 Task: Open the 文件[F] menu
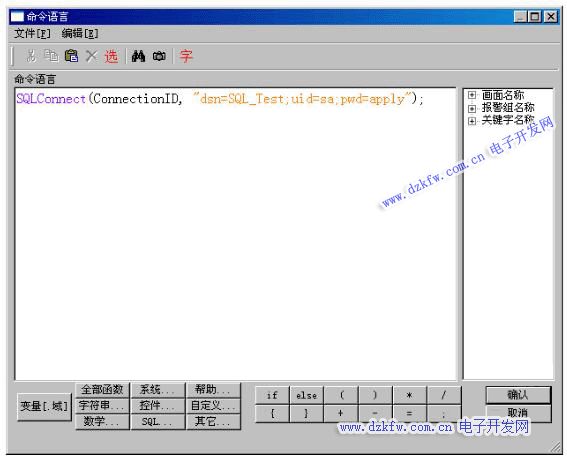point(32,34)
